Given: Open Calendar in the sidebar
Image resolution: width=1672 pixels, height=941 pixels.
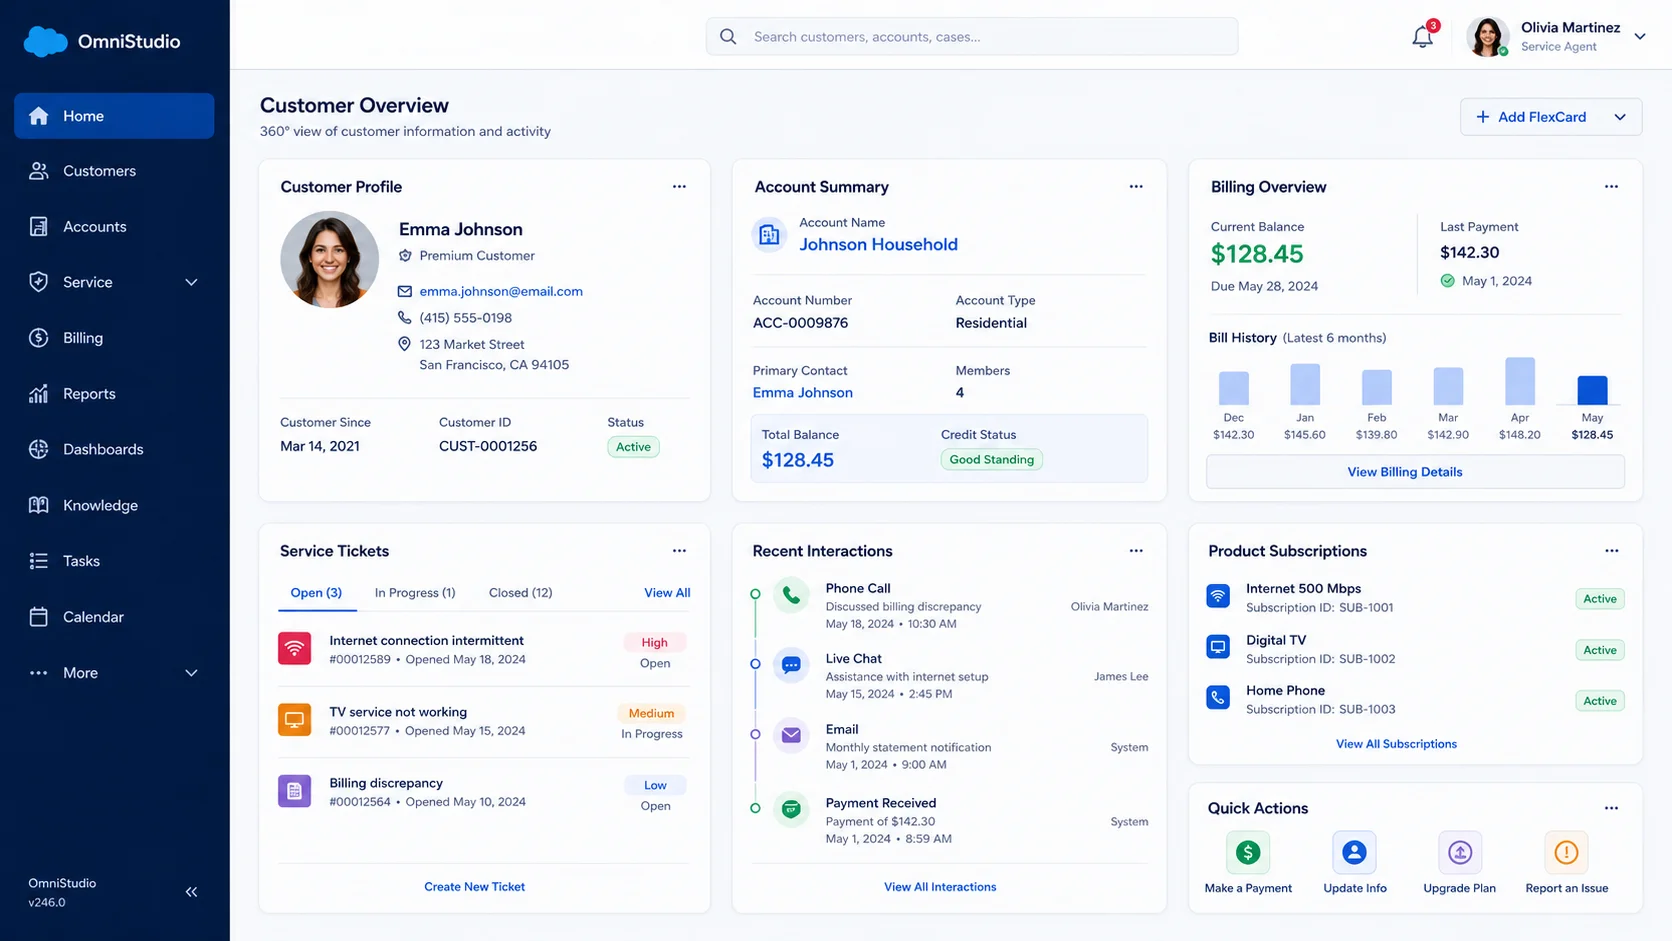Looking at the screenshot, I should [x=114, y=617].
